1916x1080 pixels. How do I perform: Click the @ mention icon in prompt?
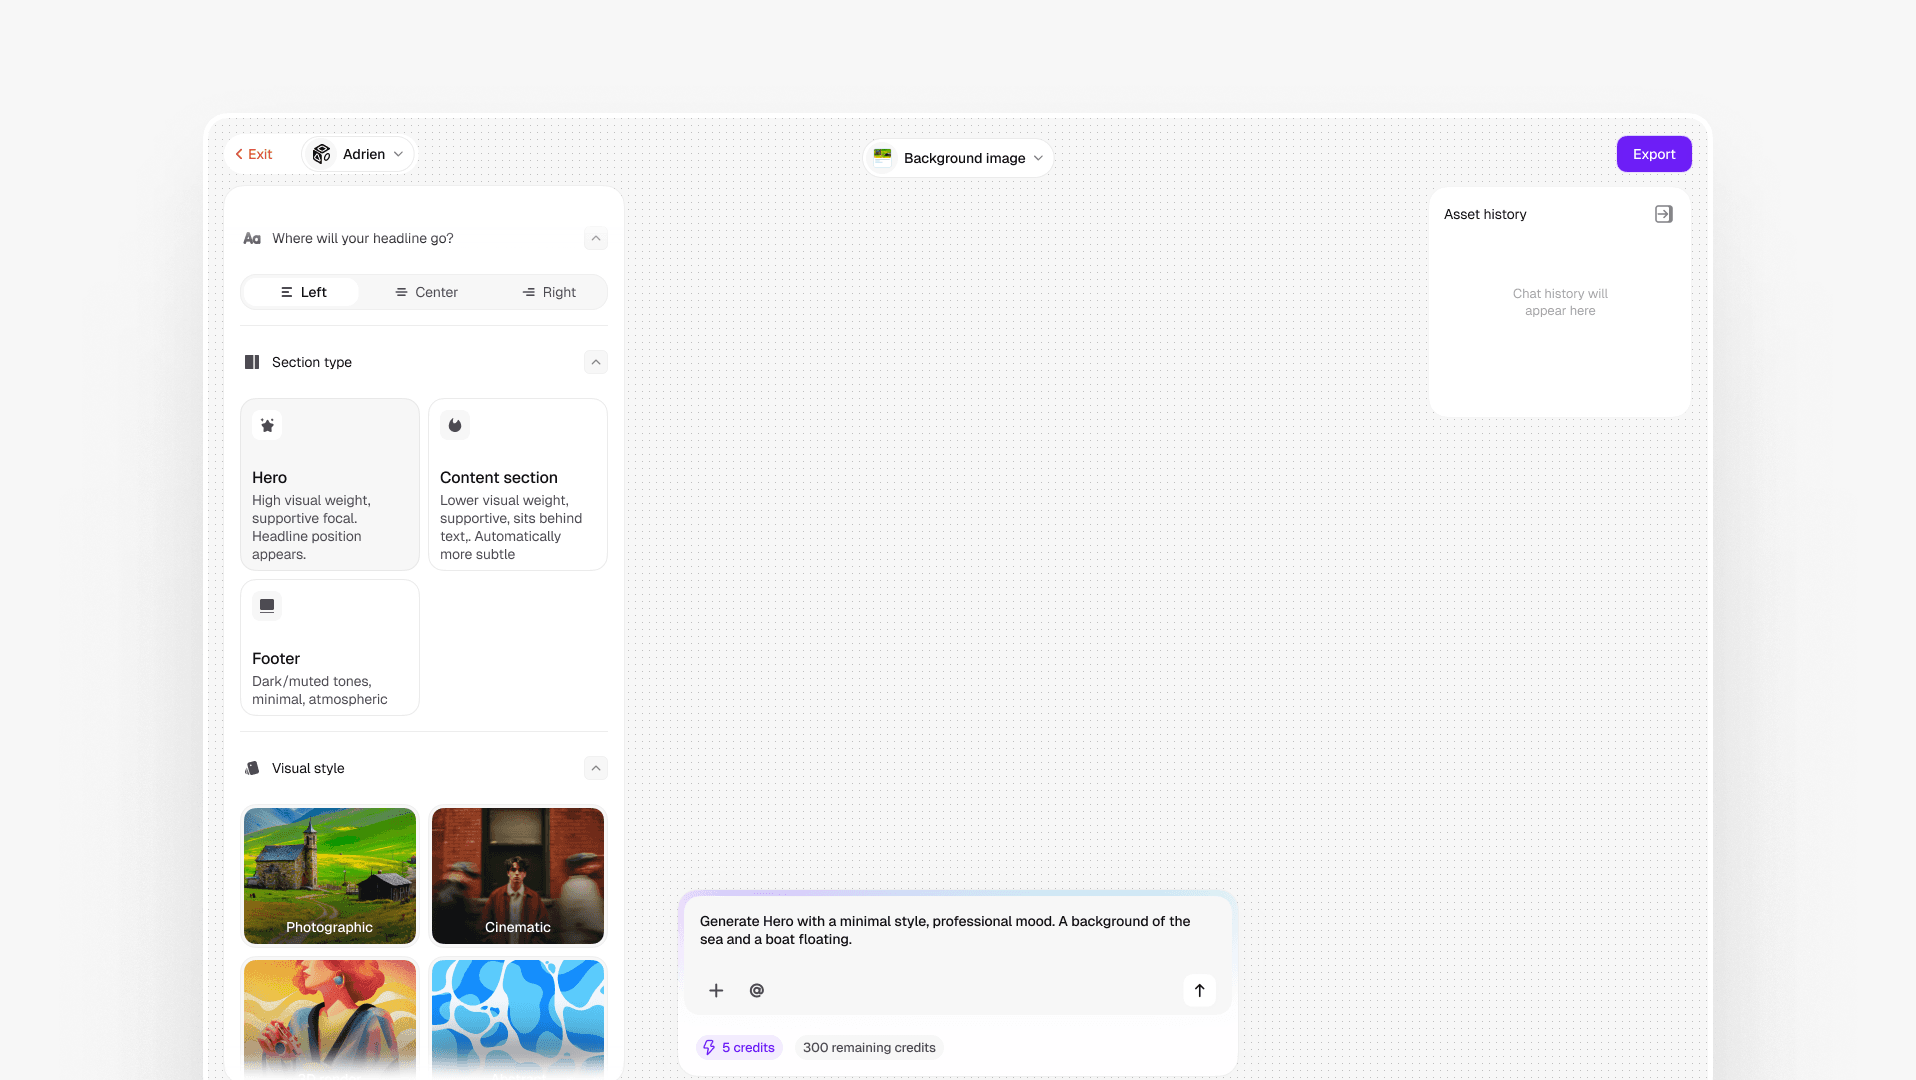coord(757,990)
